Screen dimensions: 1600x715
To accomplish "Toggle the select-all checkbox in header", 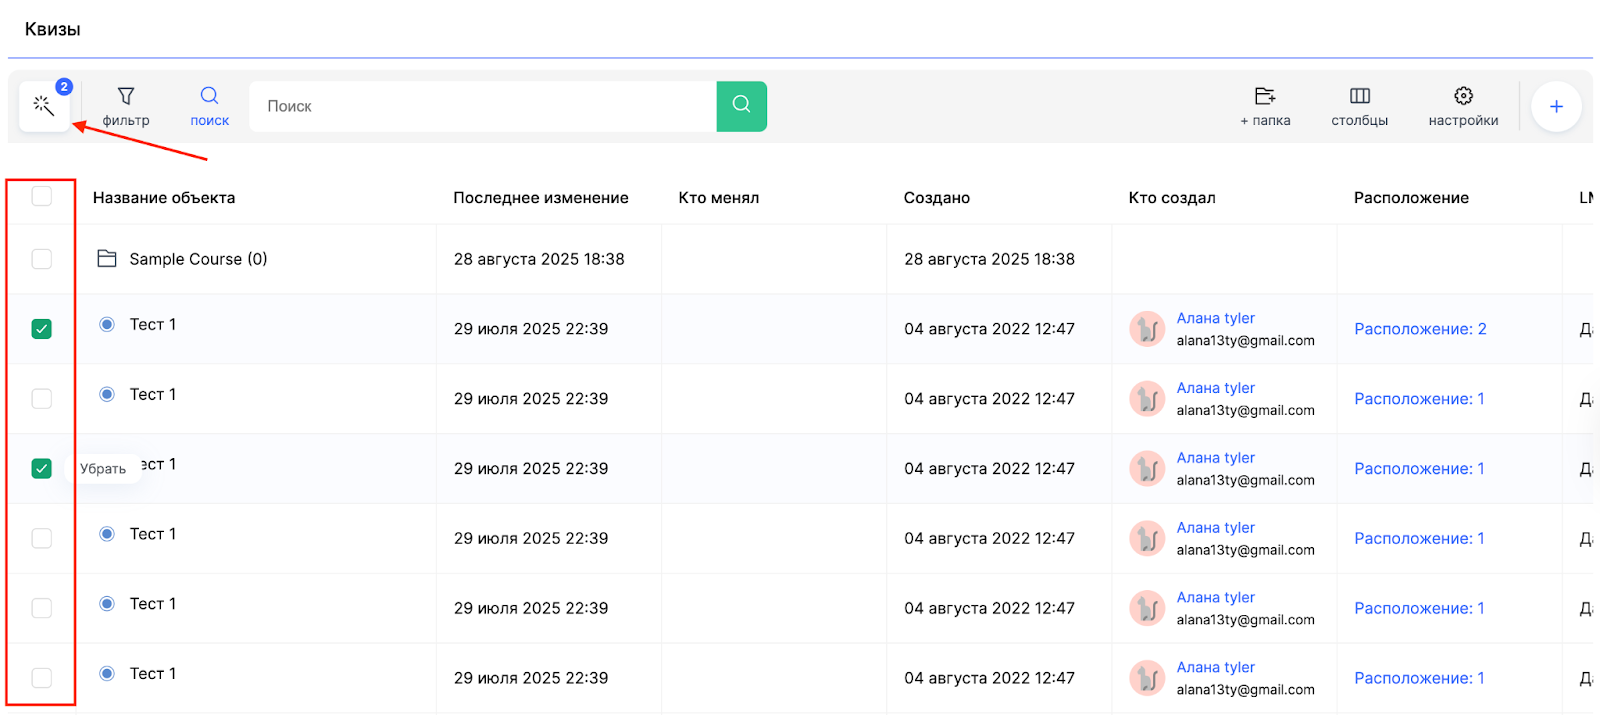I will (42, 196).
